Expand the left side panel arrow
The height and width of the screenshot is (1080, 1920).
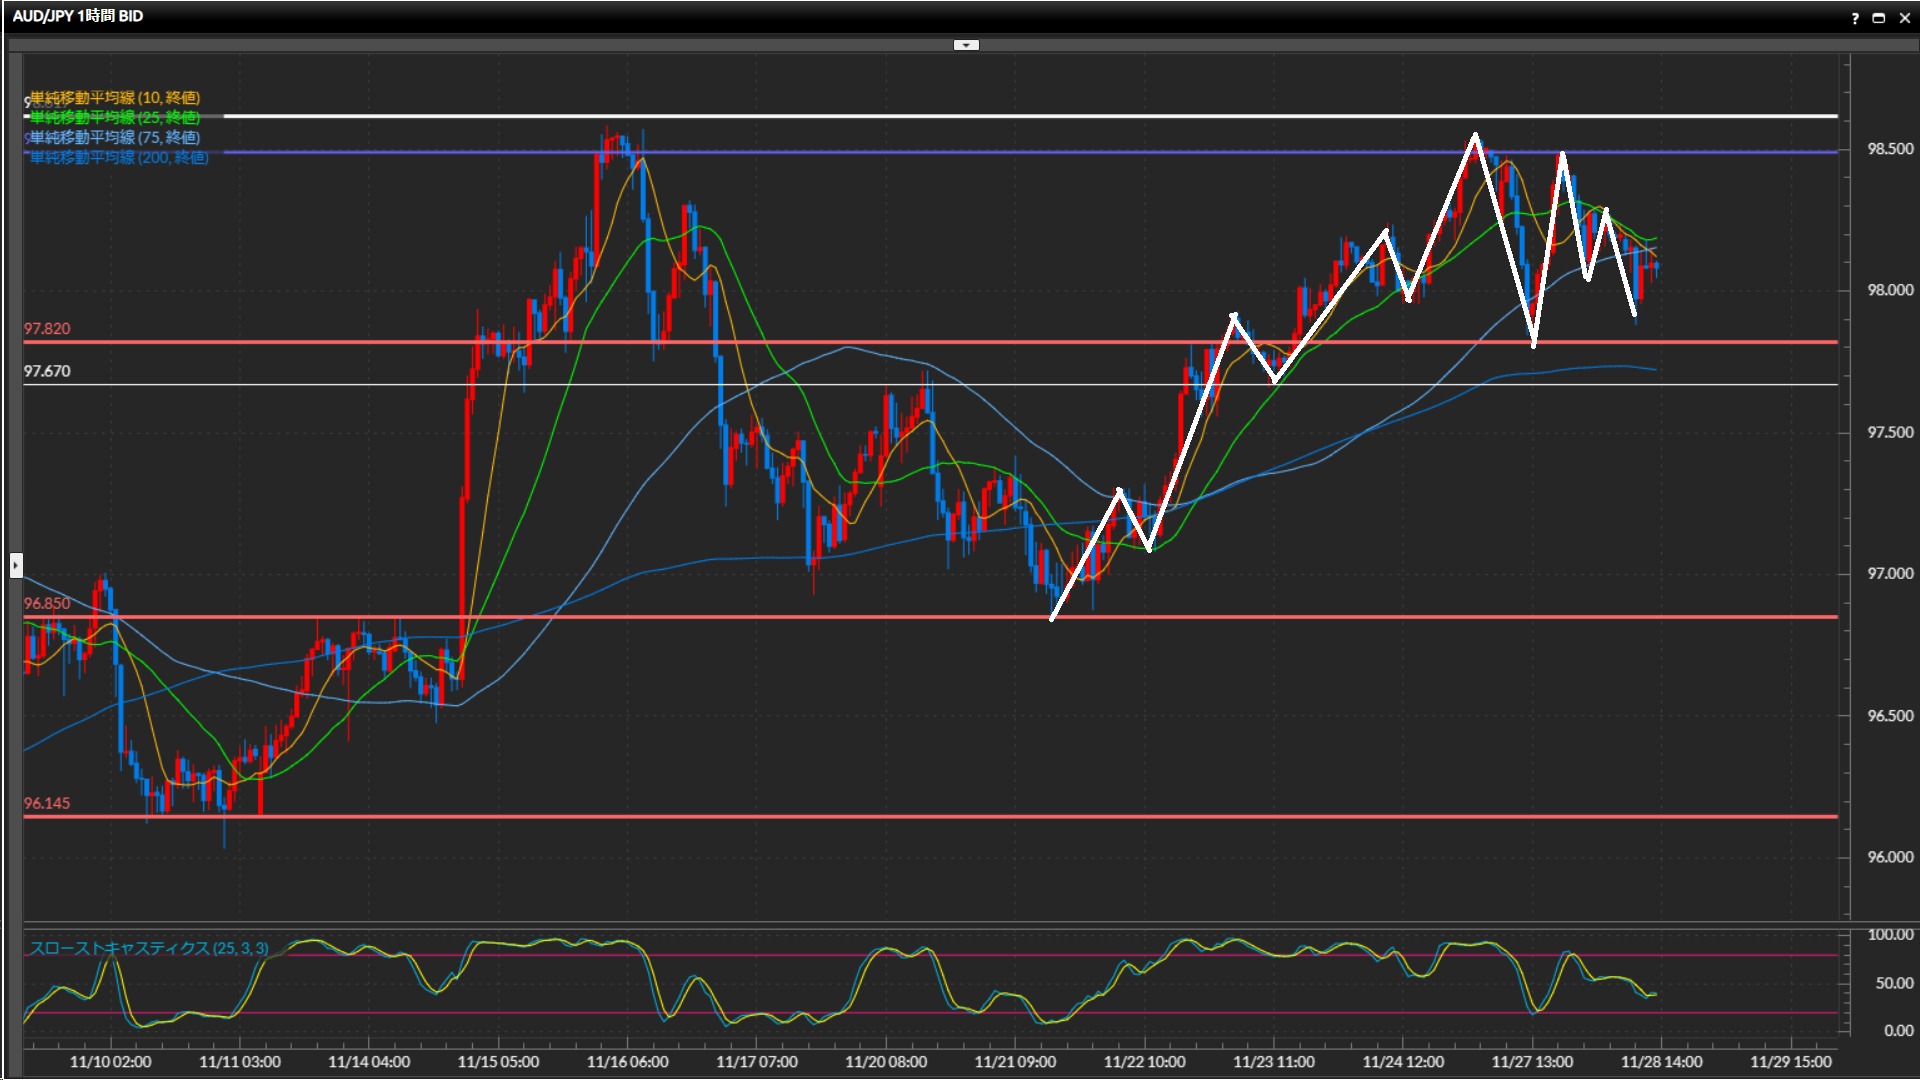tap(16, 565)
